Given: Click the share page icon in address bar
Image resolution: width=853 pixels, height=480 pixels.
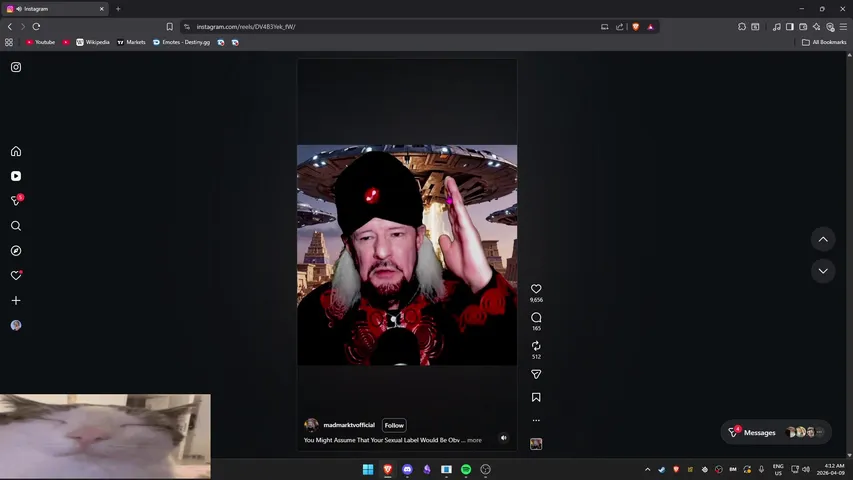Looking at the screenshot, I should coord(620,27).
